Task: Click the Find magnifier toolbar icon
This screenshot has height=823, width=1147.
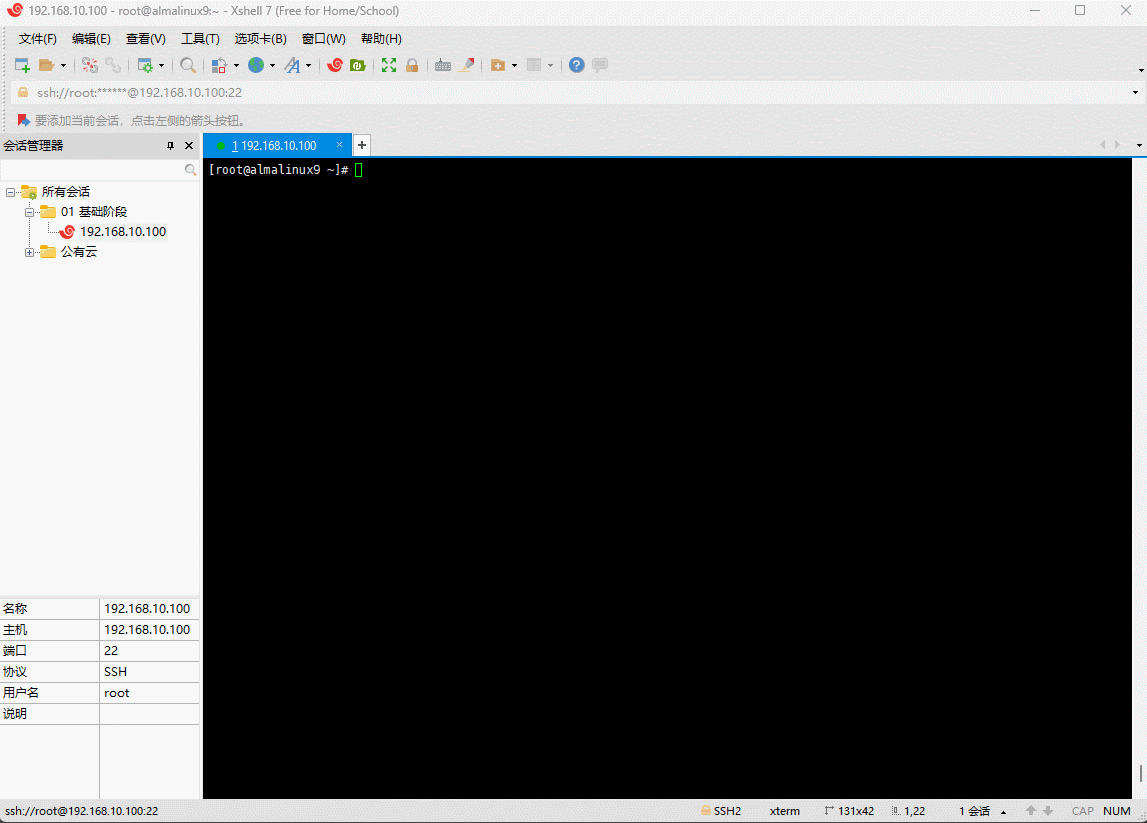Action: pyautogui.click(x=188, y=65)
